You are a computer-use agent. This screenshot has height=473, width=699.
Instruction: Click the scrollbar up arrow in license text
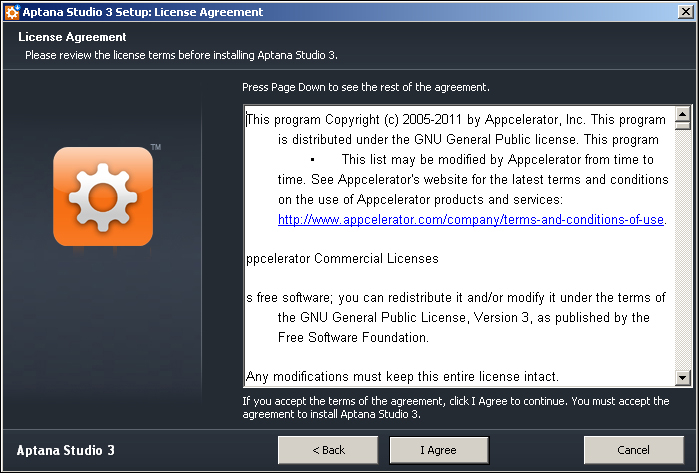(683, 114)
